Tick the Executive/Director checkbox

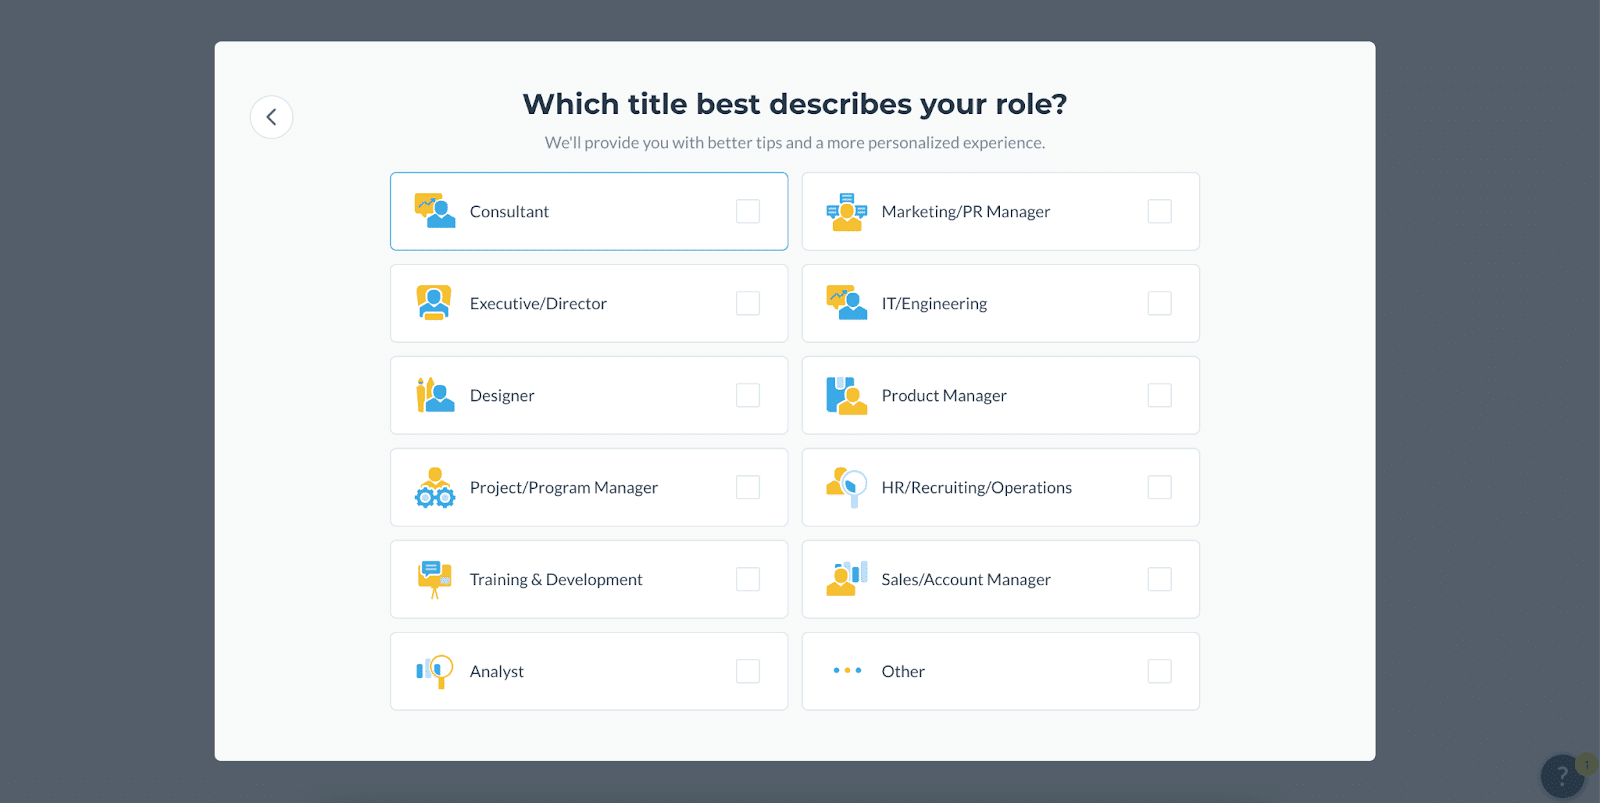pyautogui.click(x=748, y=303)
